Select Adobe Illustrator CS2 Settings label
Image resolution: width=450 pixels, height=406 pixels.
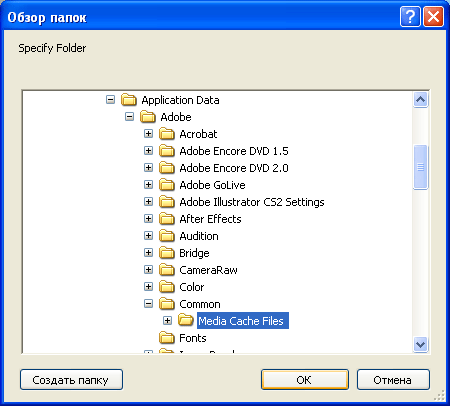[252, 202]
